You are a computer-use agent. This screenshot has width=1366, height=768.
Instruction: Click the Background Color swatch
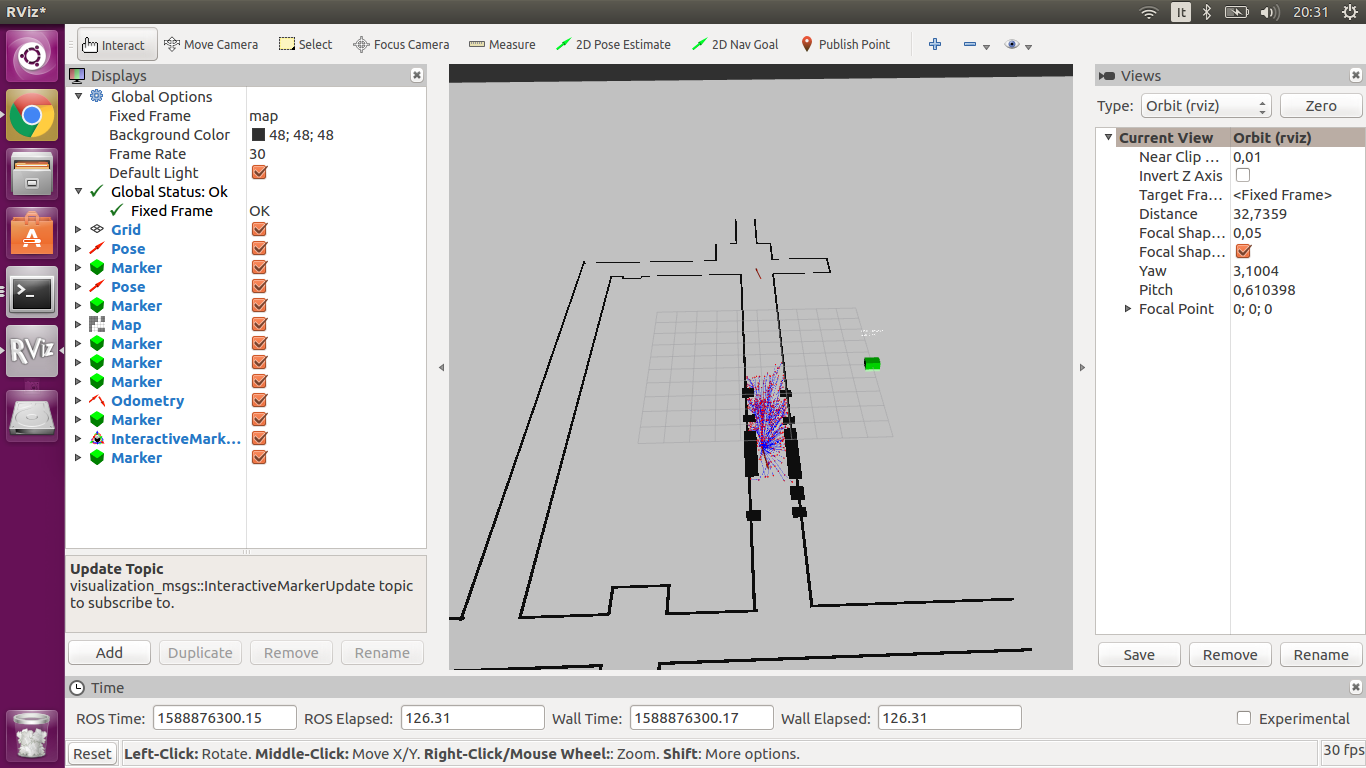258,134
